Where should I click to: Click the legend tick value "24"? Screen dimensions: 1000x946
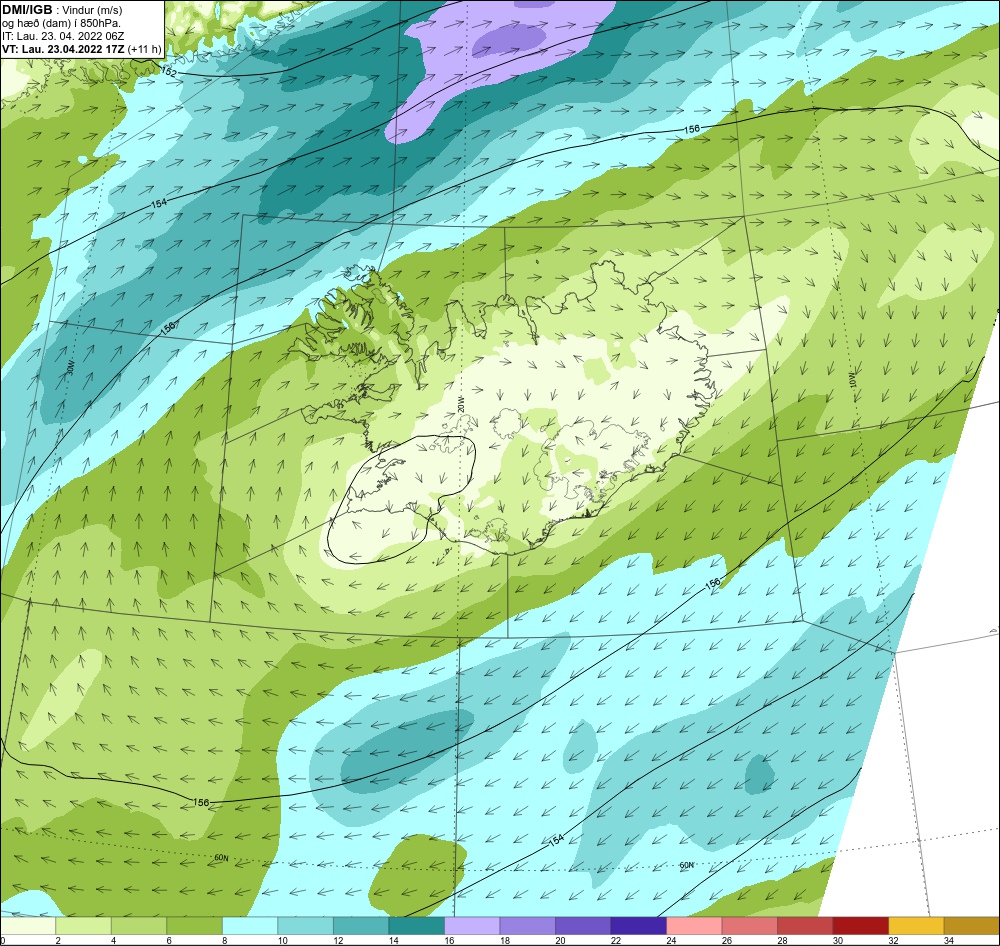point(671,940)
